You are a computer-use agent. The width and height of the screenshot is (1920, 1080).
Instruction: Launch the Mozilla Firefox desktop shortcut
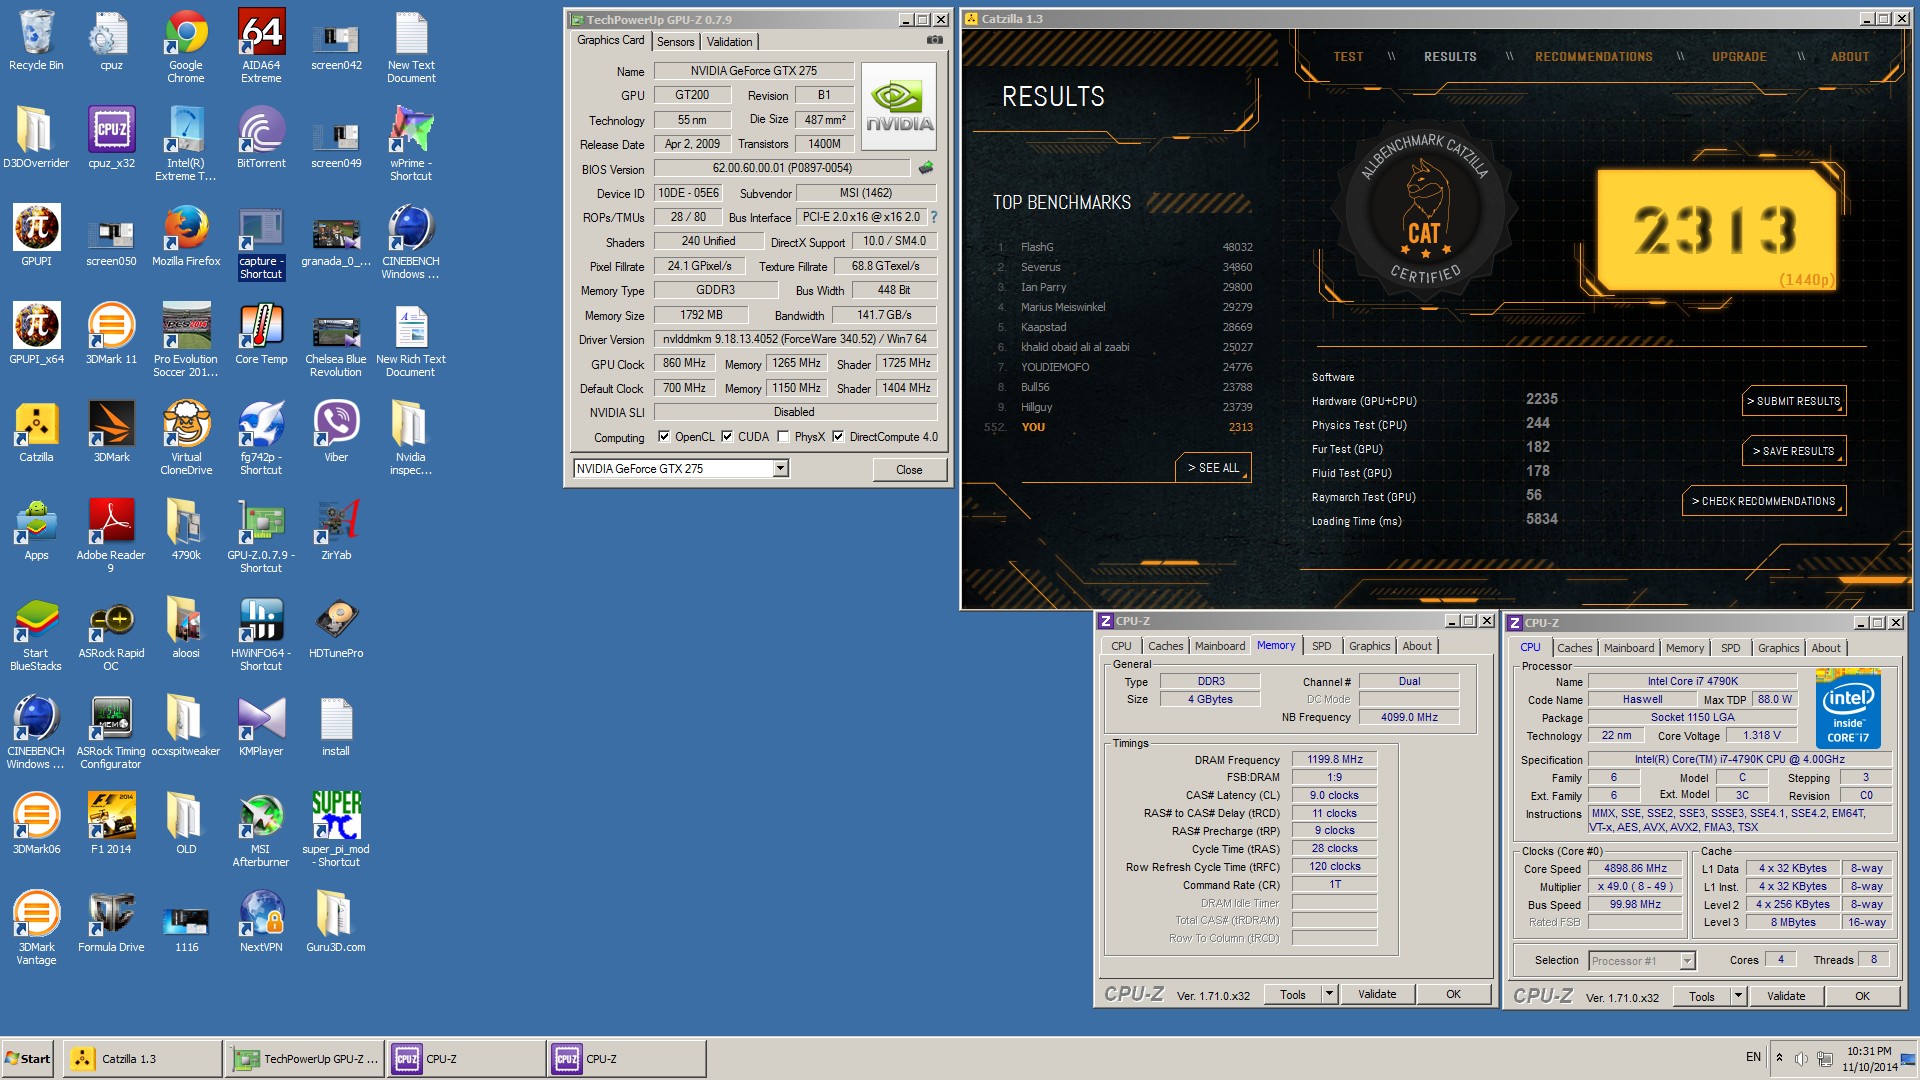[186, 236]
